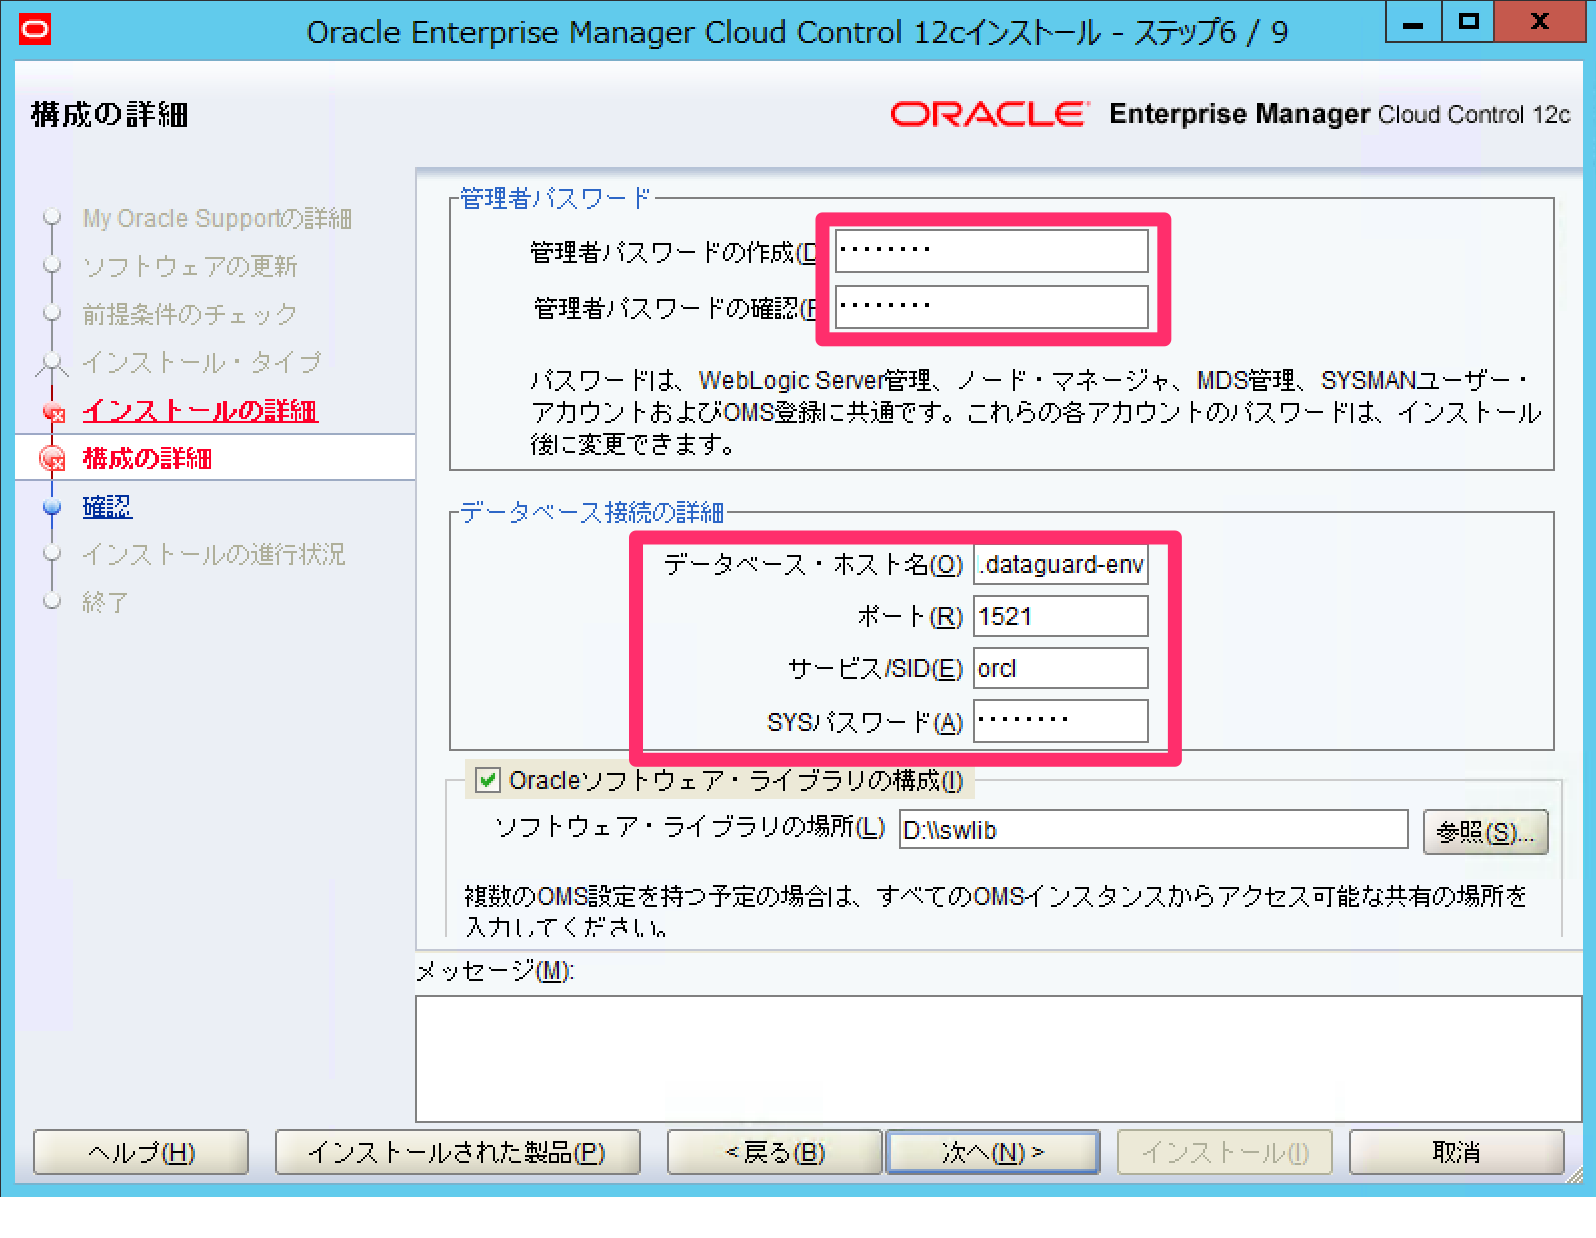The image size is (1596, 1238).
Task: Go back with the < 戻る(B) button
Action: click(775, 1152)
